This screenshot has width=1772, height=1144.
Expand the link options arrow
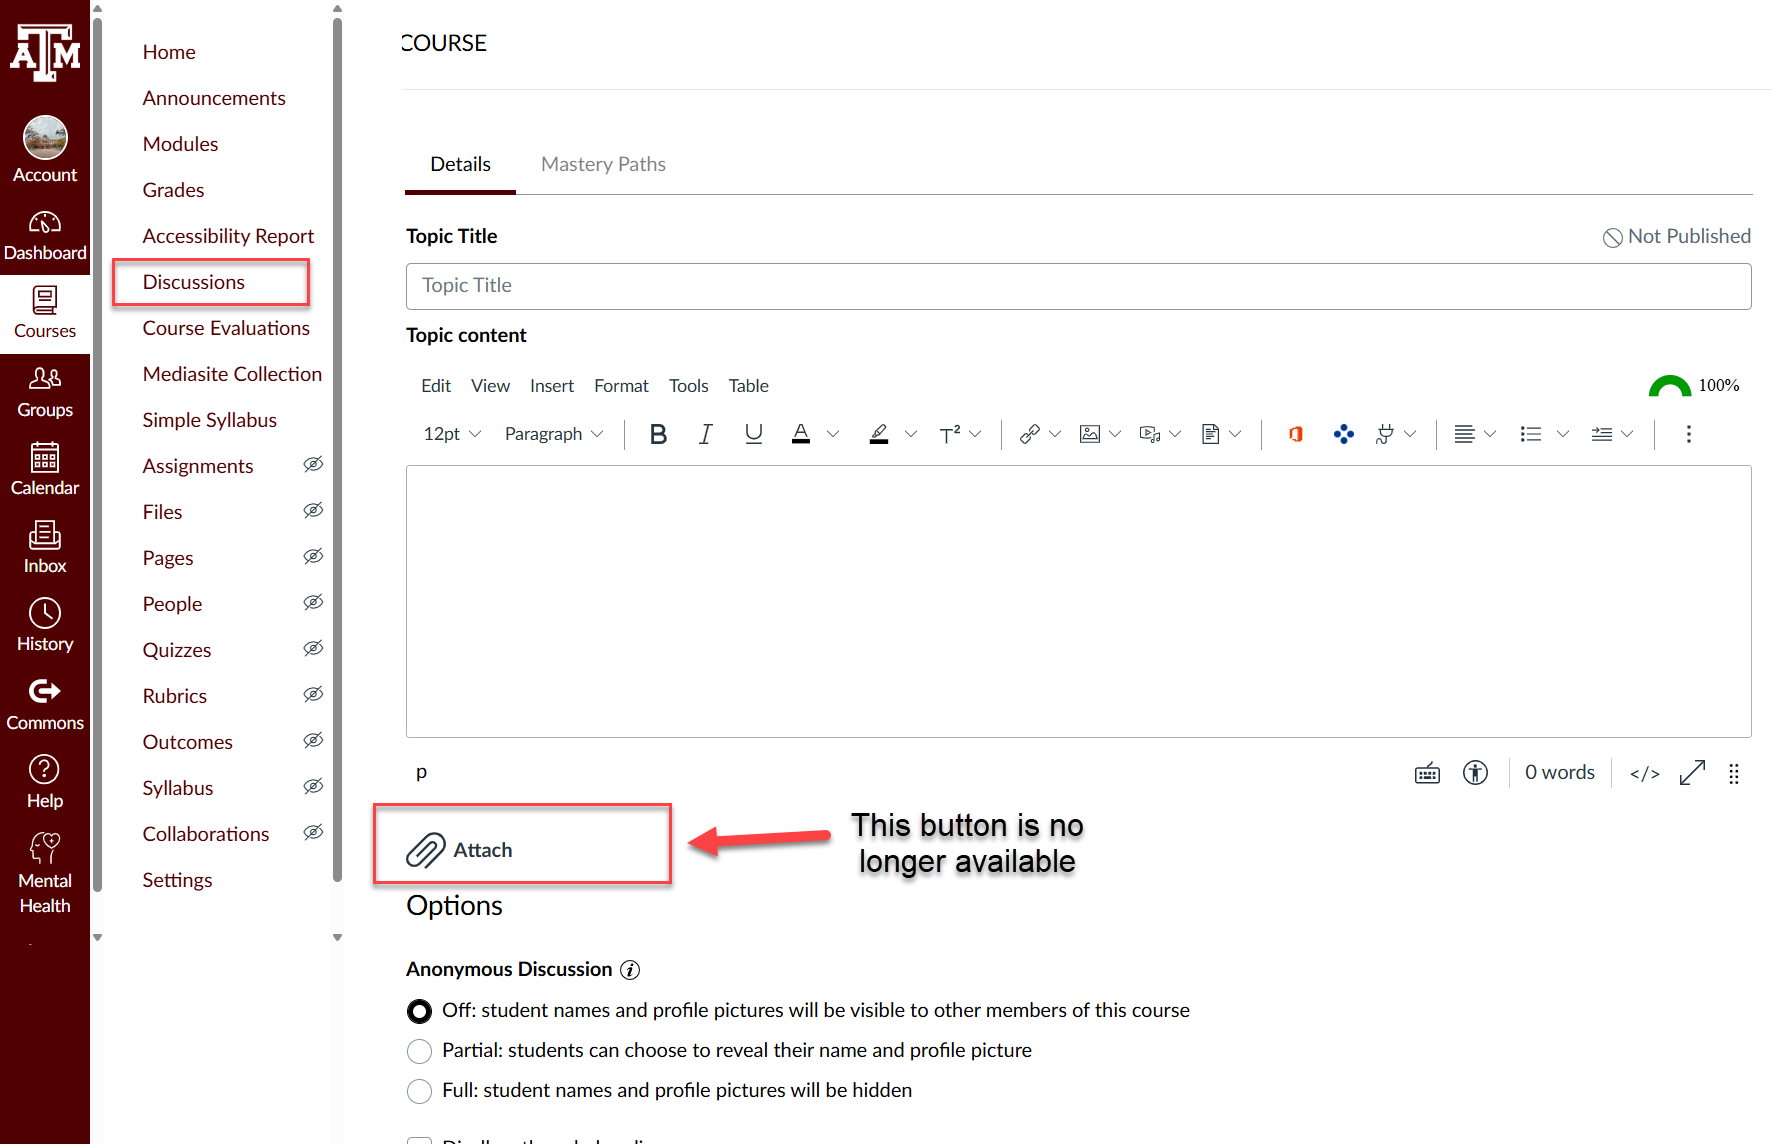1055,434
